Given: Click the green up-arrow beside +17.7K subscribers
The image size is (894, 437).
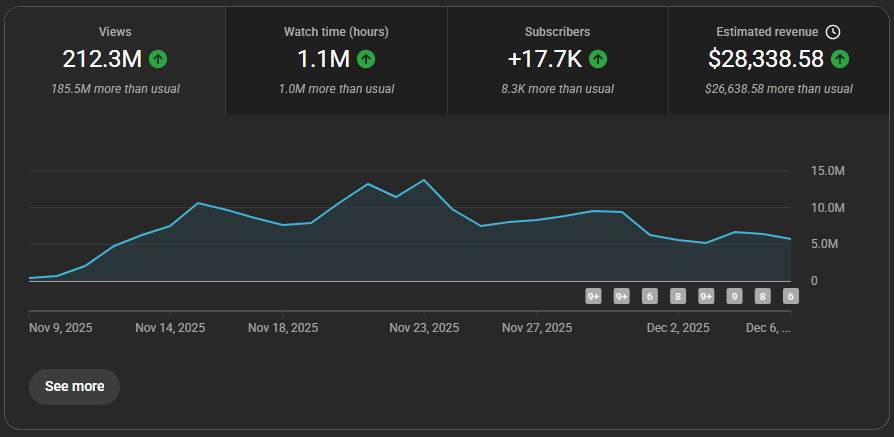Looking at the screenshot, I should [x=598, y=59].
